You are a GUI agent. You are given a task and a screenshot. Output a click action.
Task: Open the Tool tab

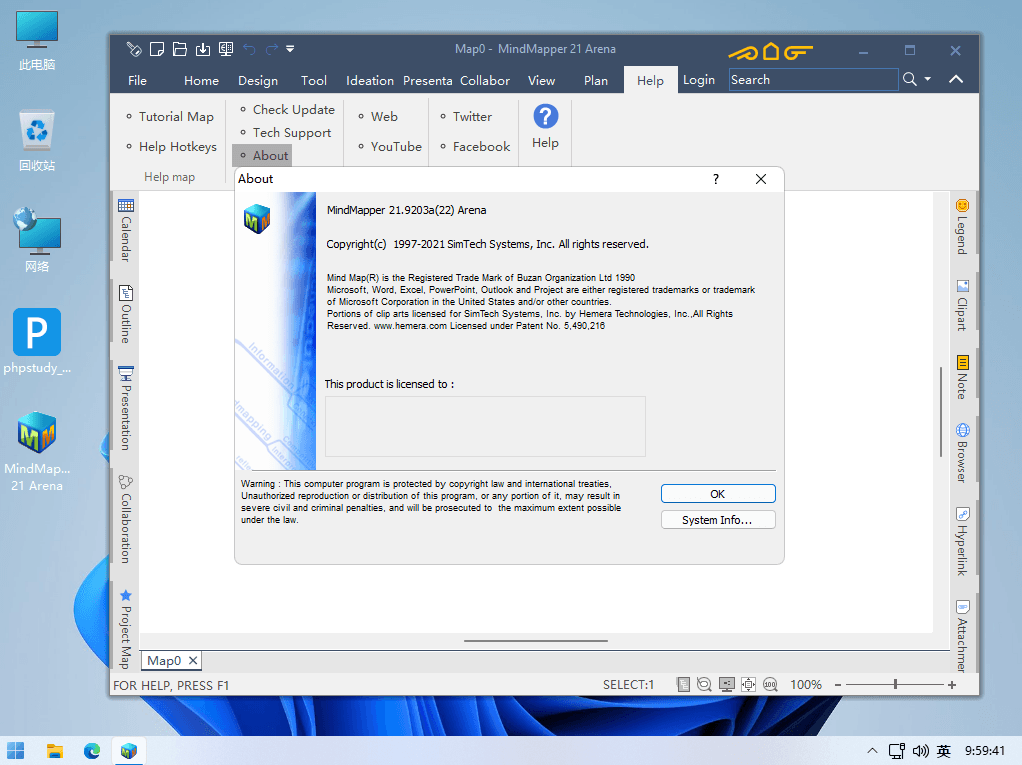click(x=314, y=80)
